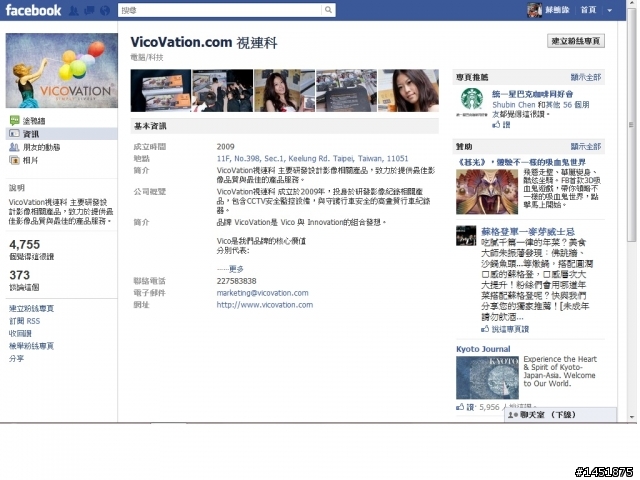Click the user profile avatar in header
The image size is (640, 480).
(x=534, y=10)
